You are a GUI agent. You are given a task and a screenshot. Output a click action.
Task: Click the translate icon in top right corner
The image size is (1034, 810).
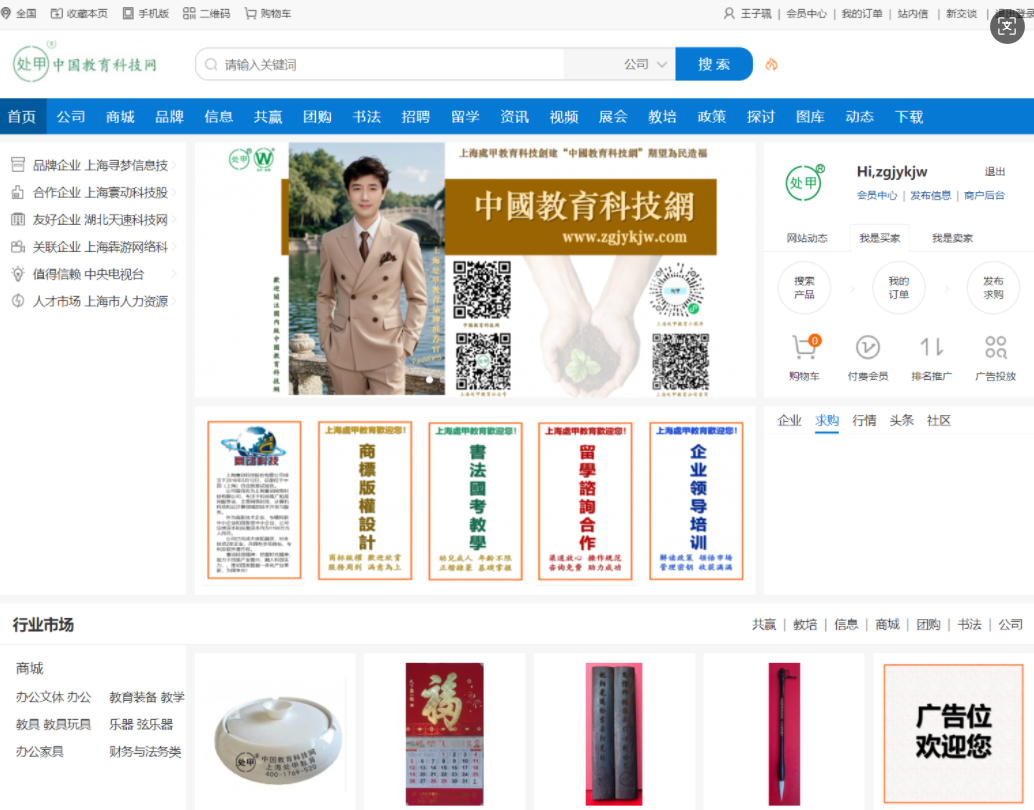pyautogui.click(x=1007, y=26)
